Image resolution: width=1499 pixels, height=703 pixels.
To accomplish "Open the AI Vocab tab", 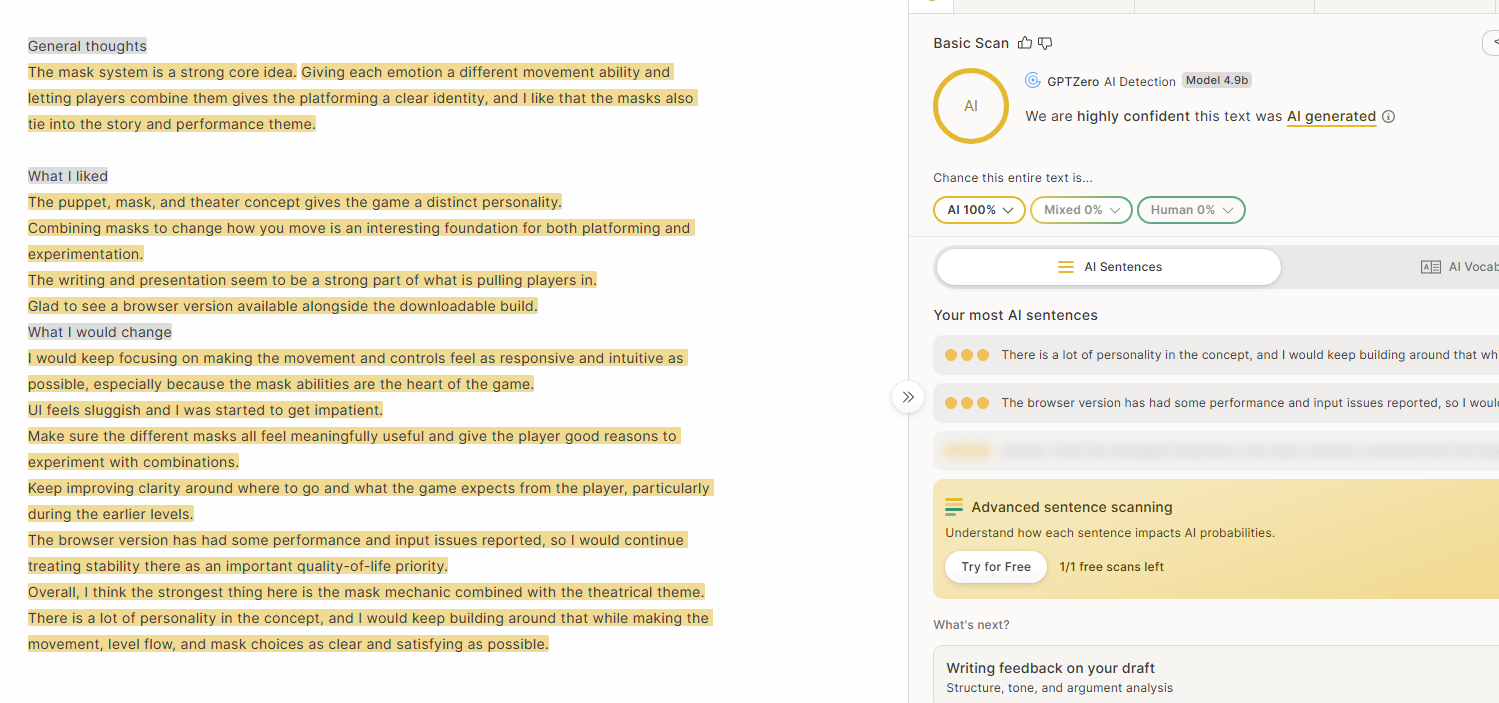I will point(1460,267).
